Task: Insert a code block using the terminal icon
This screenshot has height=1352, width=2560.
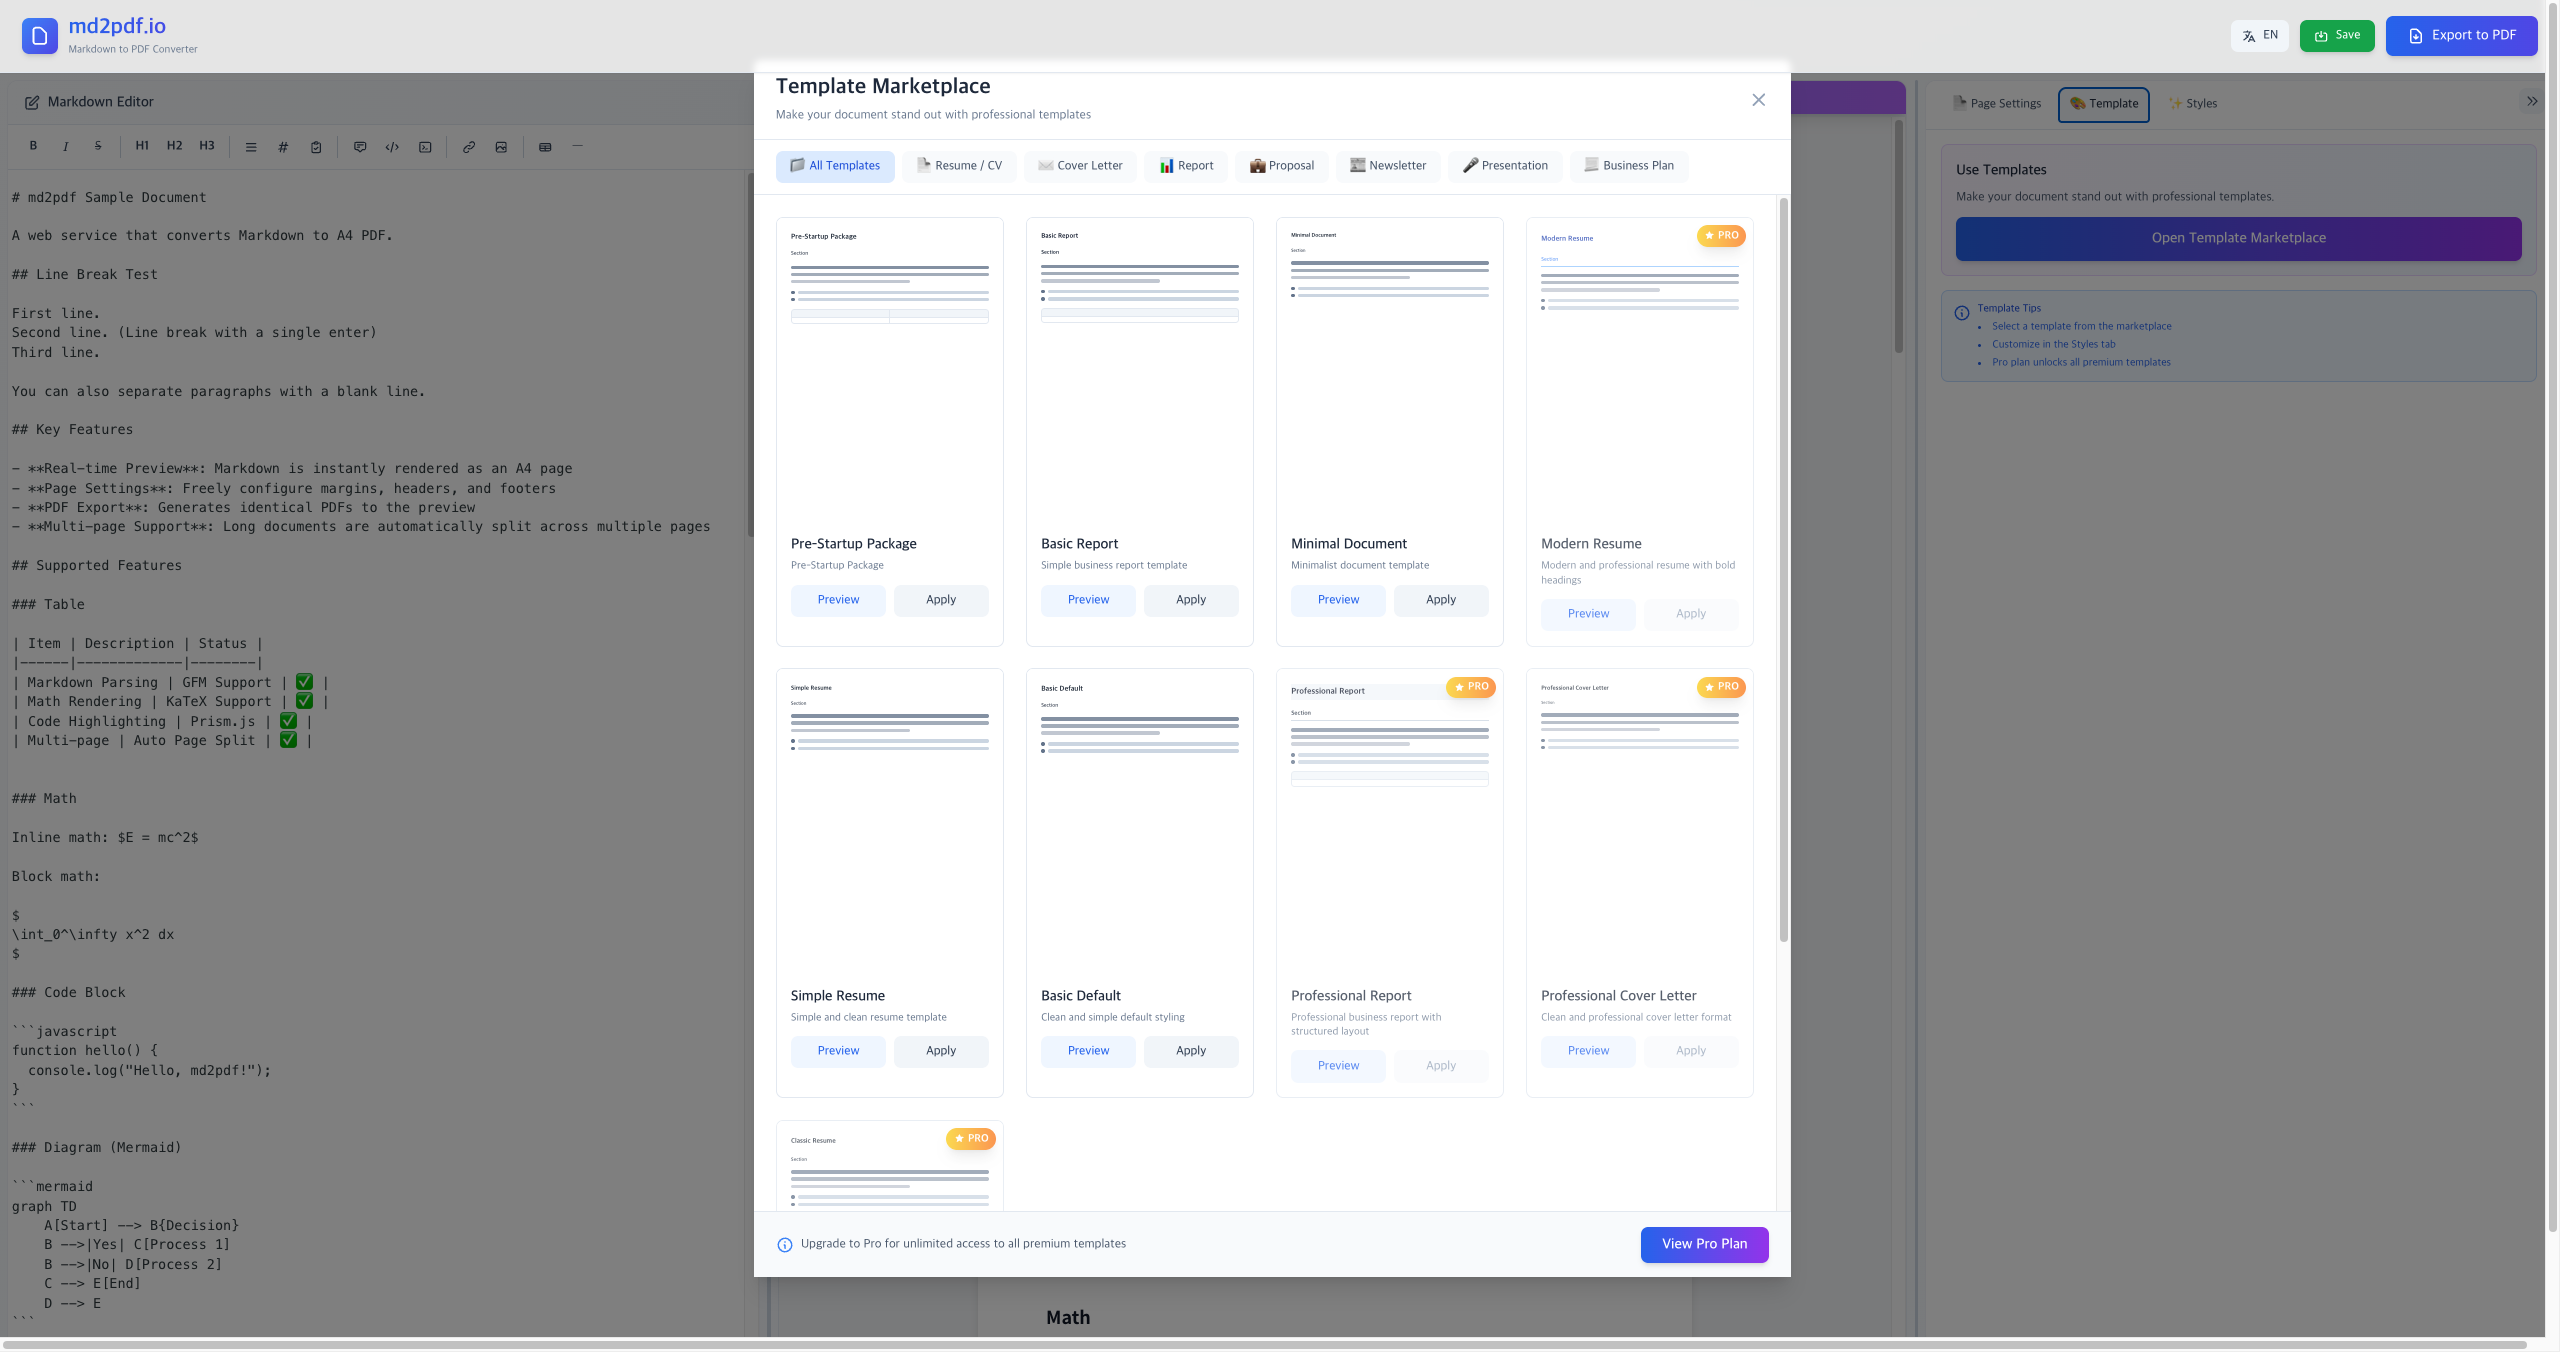Action: pos(425,147)
